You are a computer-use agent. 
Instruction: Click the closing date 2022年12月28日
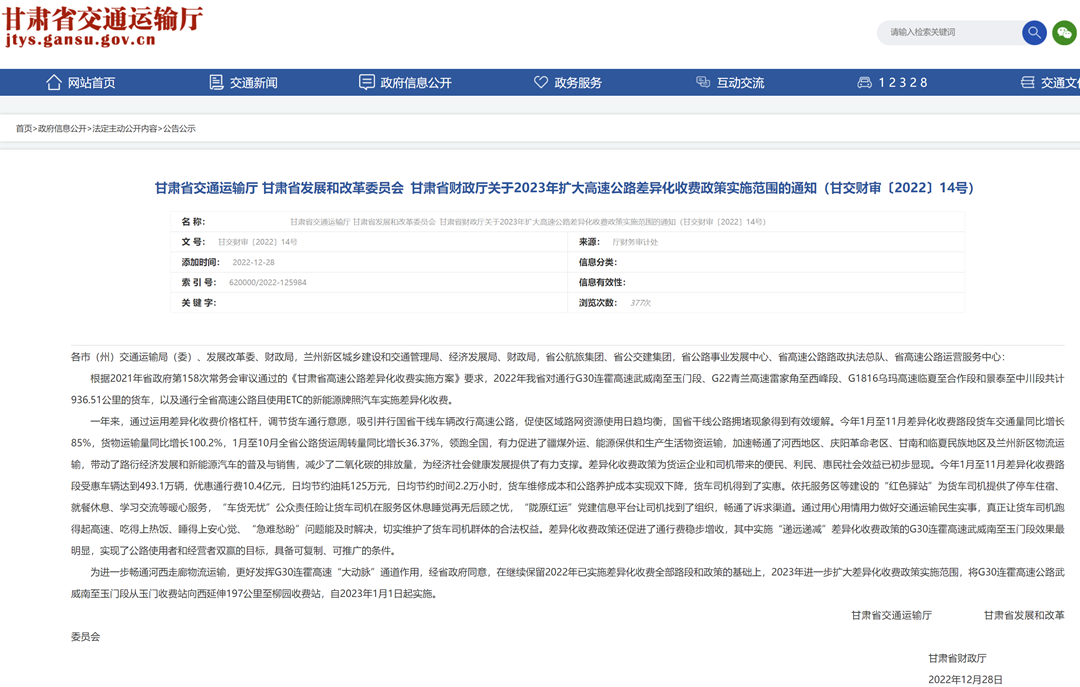(x=966, y=679)
